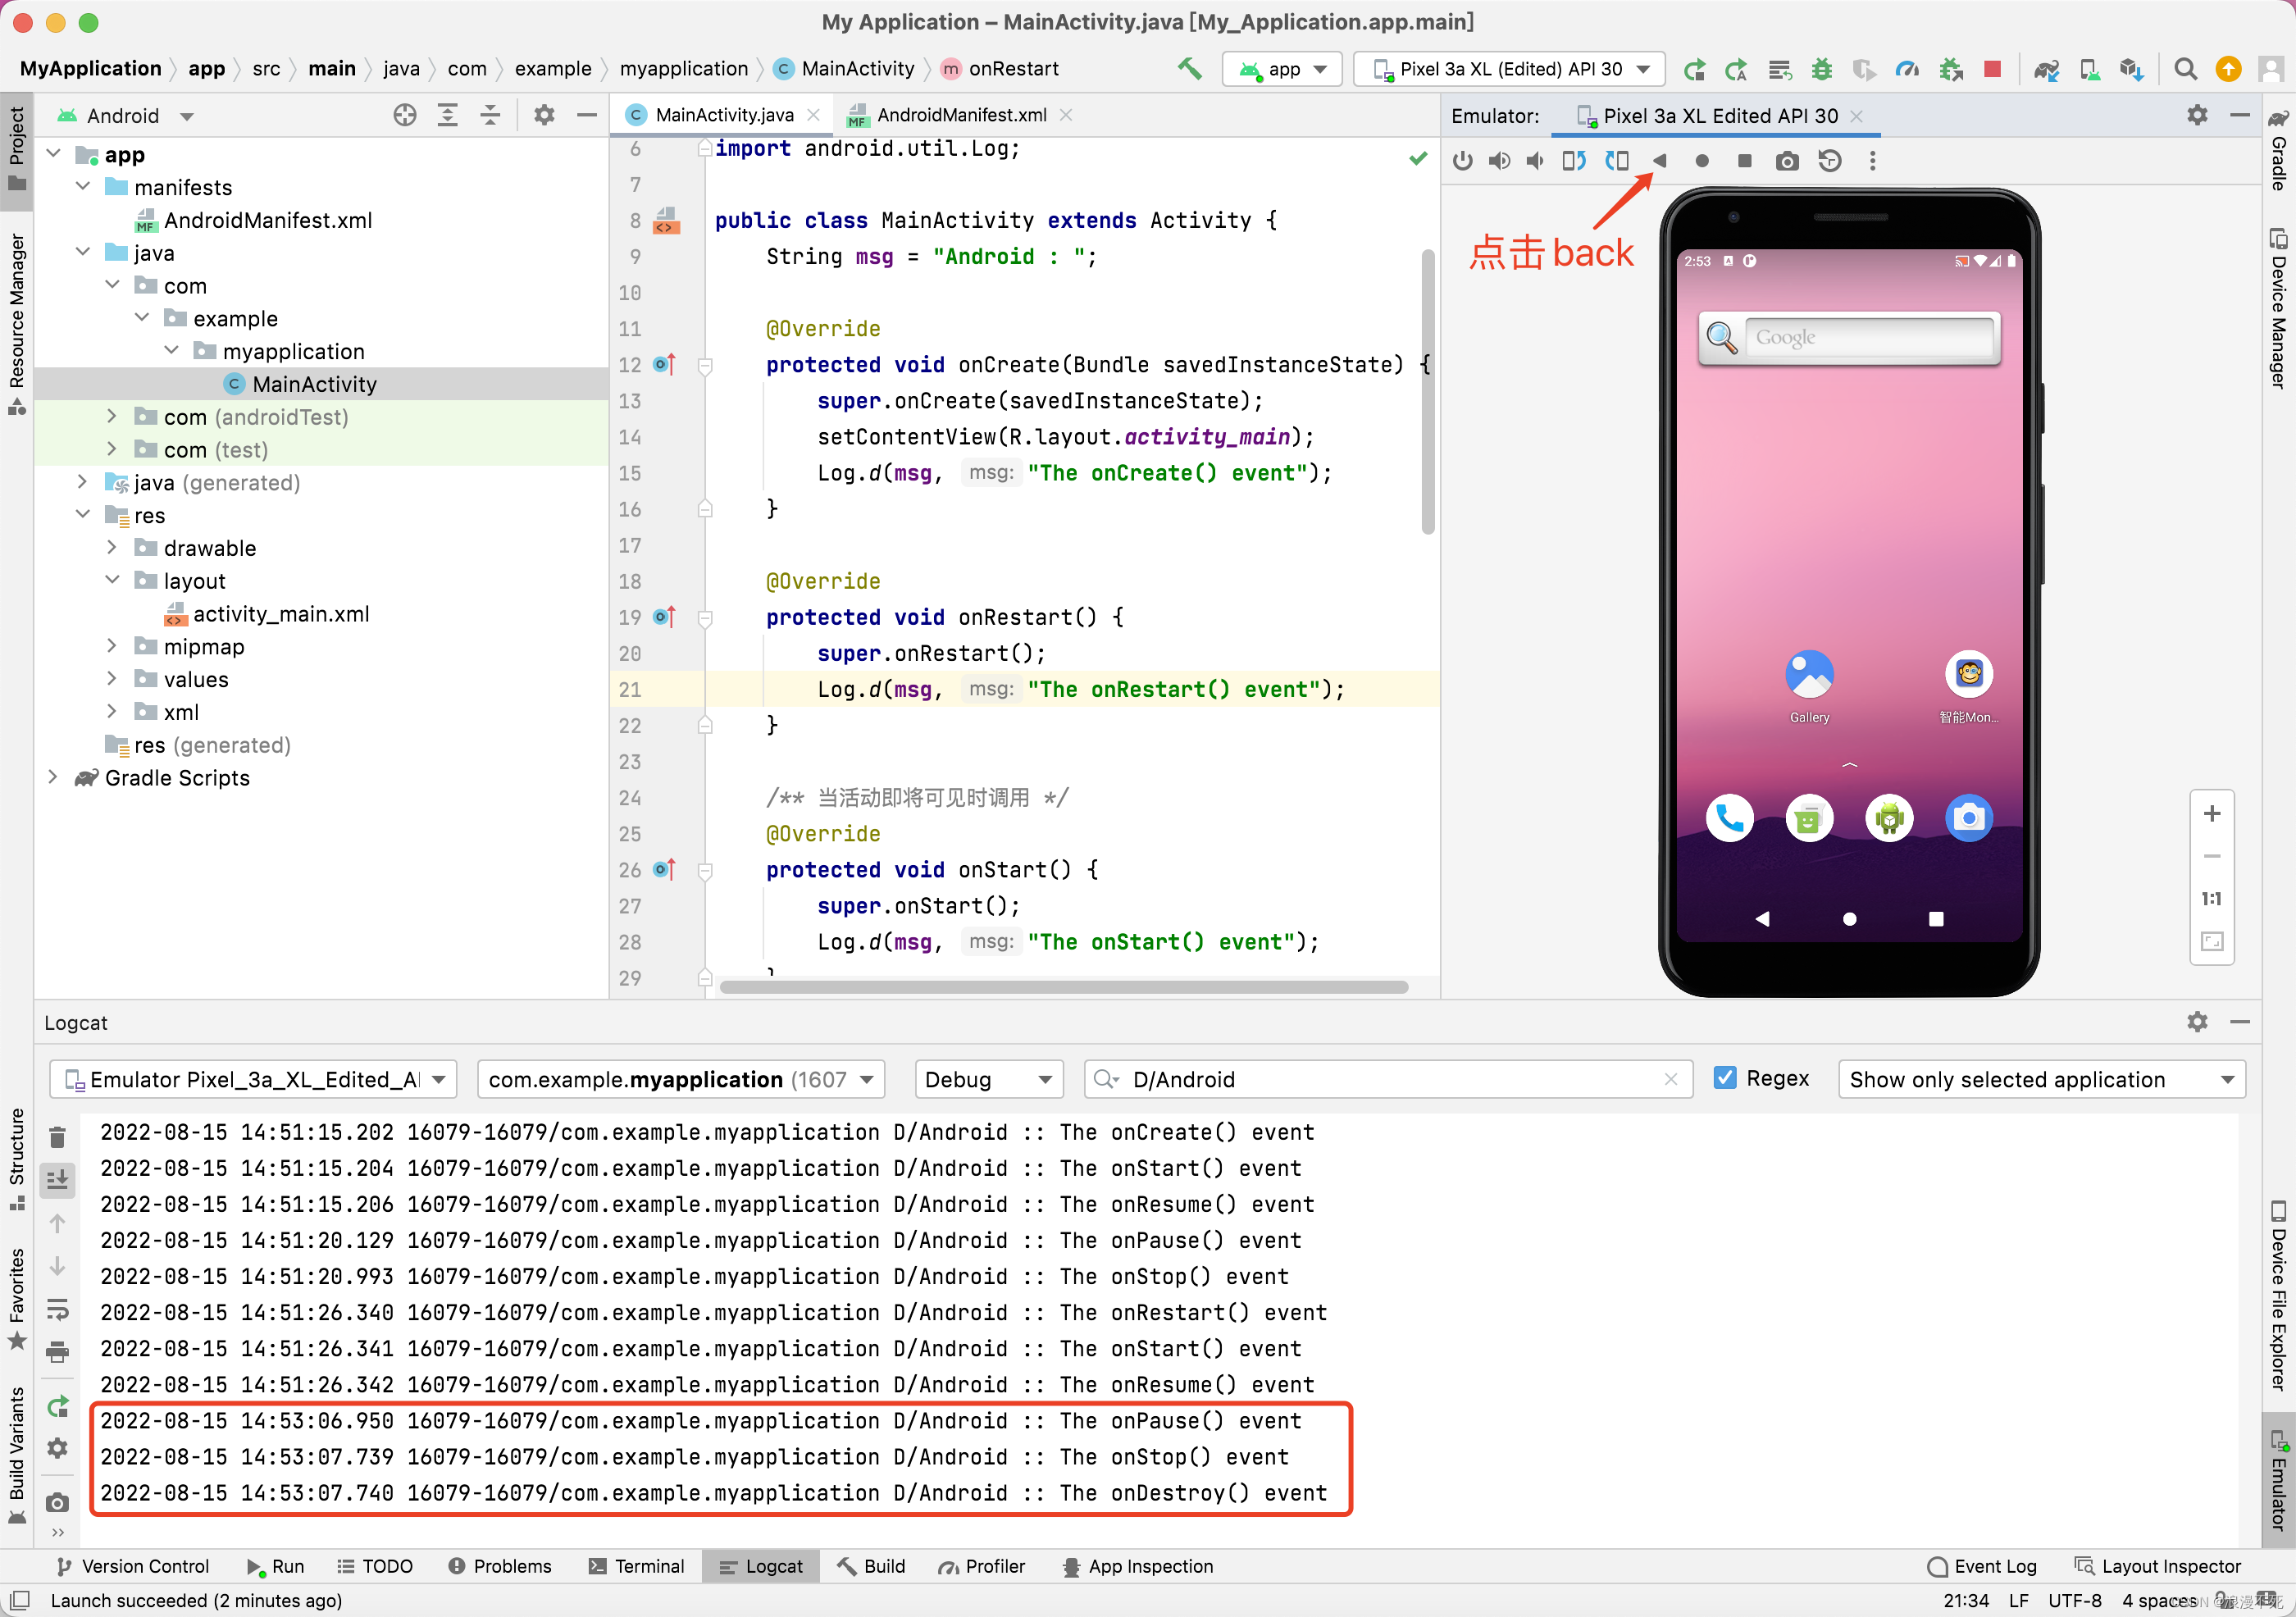Open the Terminal tool window tab
Image resolution: width=2296 pixels, height=1617 pixels.
pyautogui.click(x=637, y=1566)
